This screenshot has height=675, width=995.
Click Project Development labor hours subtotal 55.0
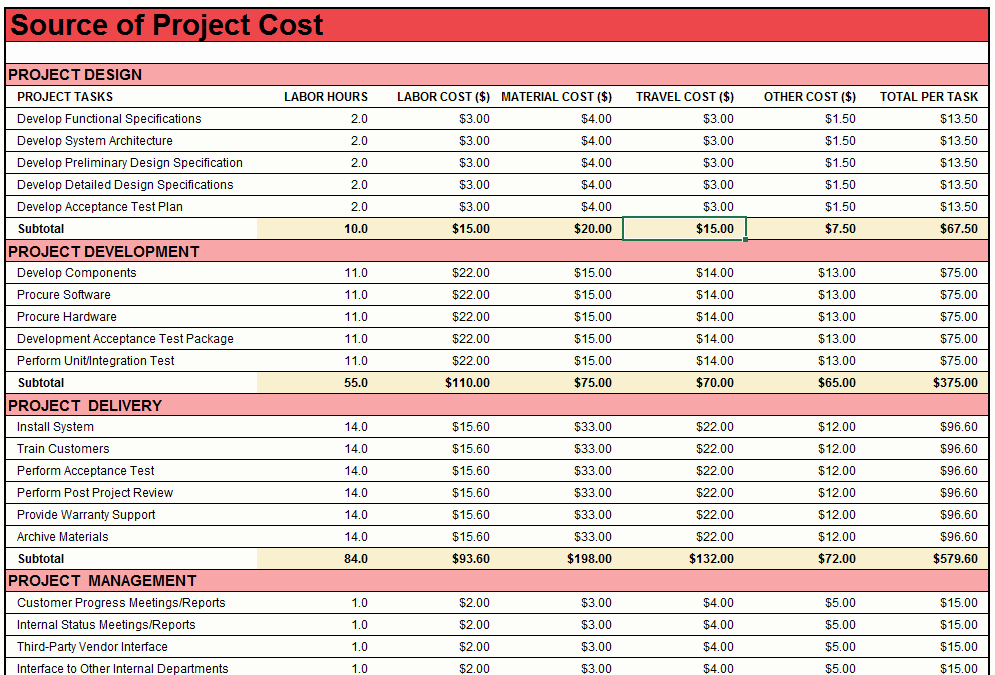point(355,383)
